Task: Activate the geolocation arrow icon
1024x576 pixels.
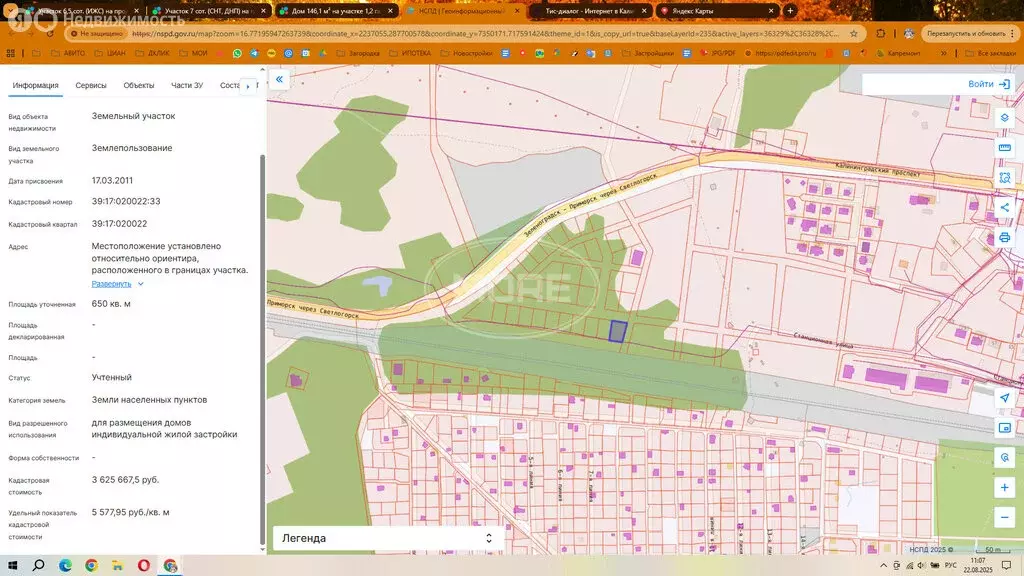Action: [1004, 397]
